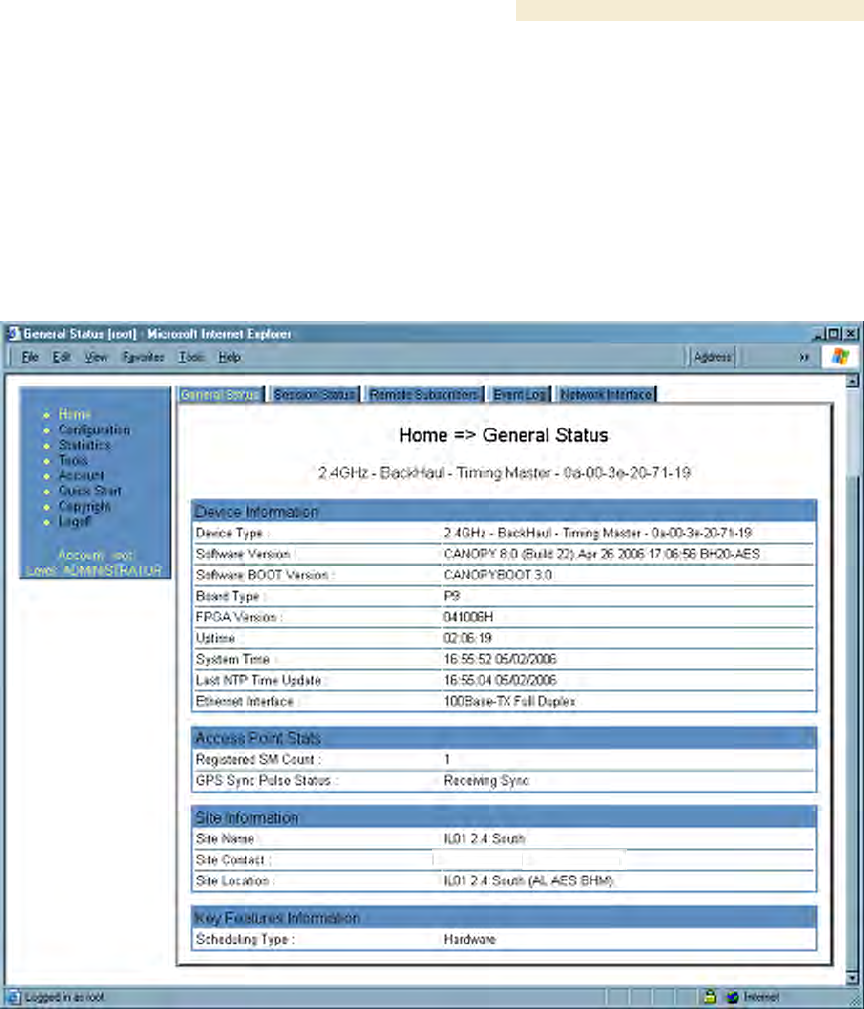
Task: Click the '100Base-TX Full Duplex' value
Action: [509, 701]
